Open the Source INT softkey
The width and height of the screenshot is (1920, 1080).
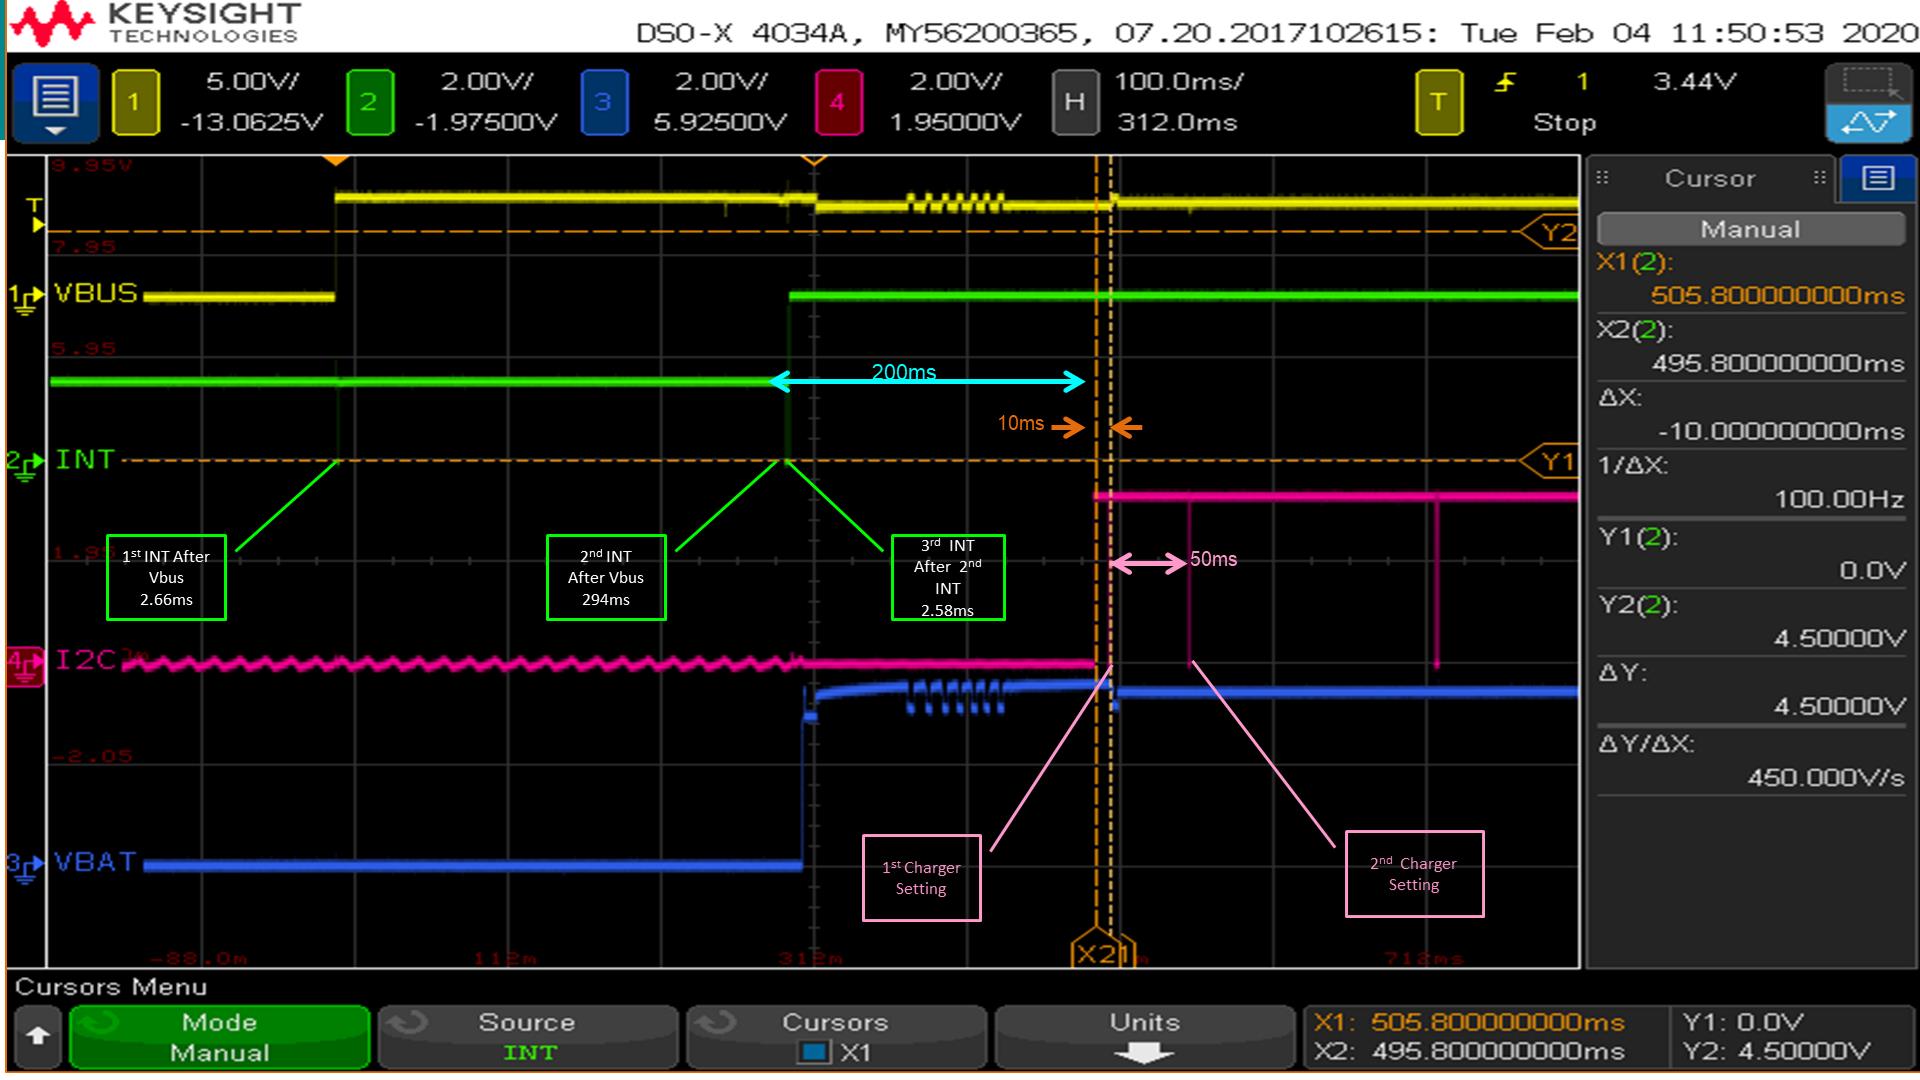point(528,1037)
